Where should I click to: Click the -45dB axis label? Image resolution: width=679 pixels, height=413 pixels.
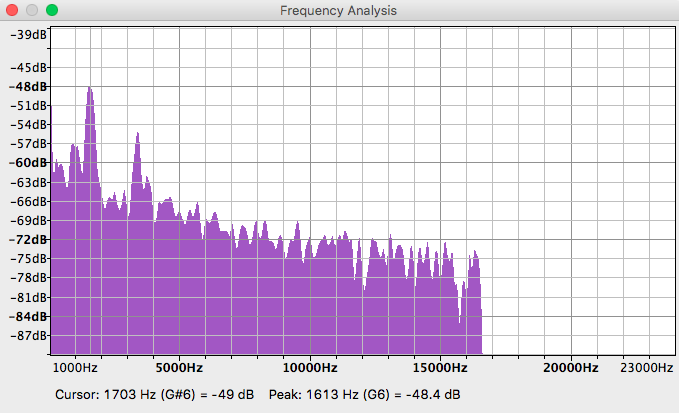[x=28, y=68]
